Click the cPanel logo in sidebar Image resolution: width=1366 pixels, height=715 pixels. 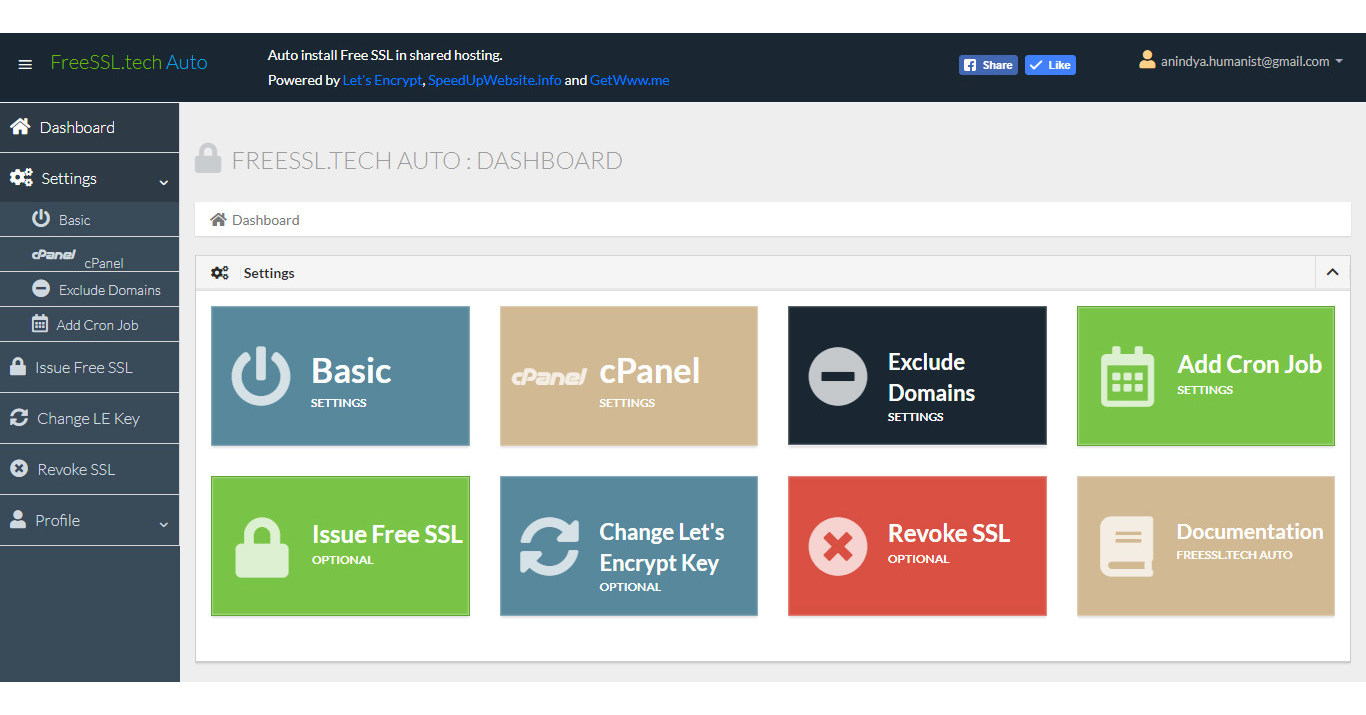pyautogui.click(x=54, y=255)
